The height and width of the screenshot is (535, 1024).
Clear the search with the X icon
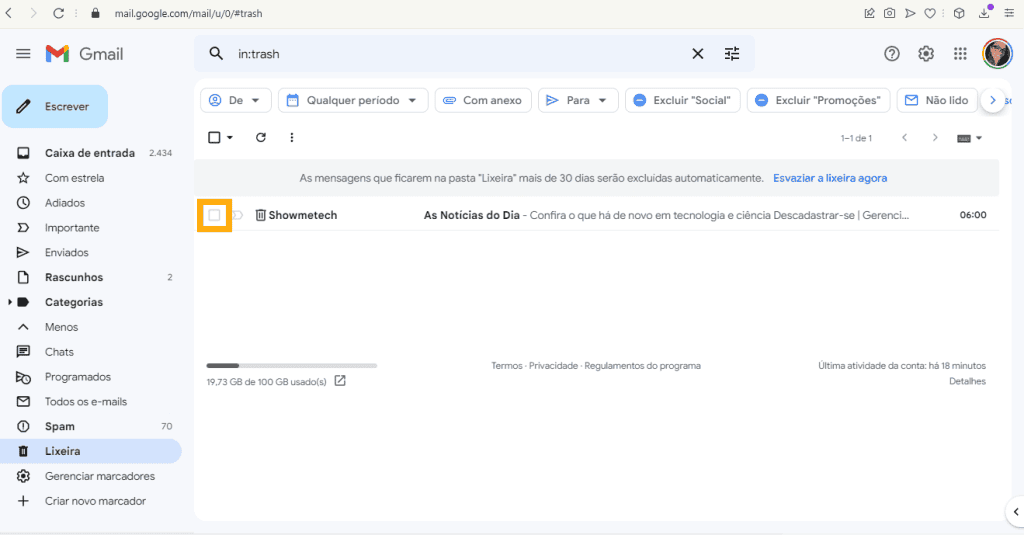click(697, 54)
